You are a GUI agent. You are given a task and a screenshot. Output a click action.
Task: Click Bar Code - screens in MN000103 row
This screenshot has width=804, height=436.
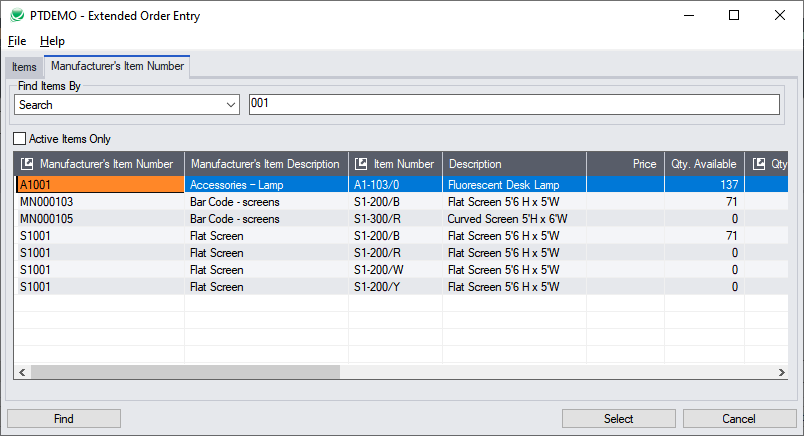pos(266,202)
